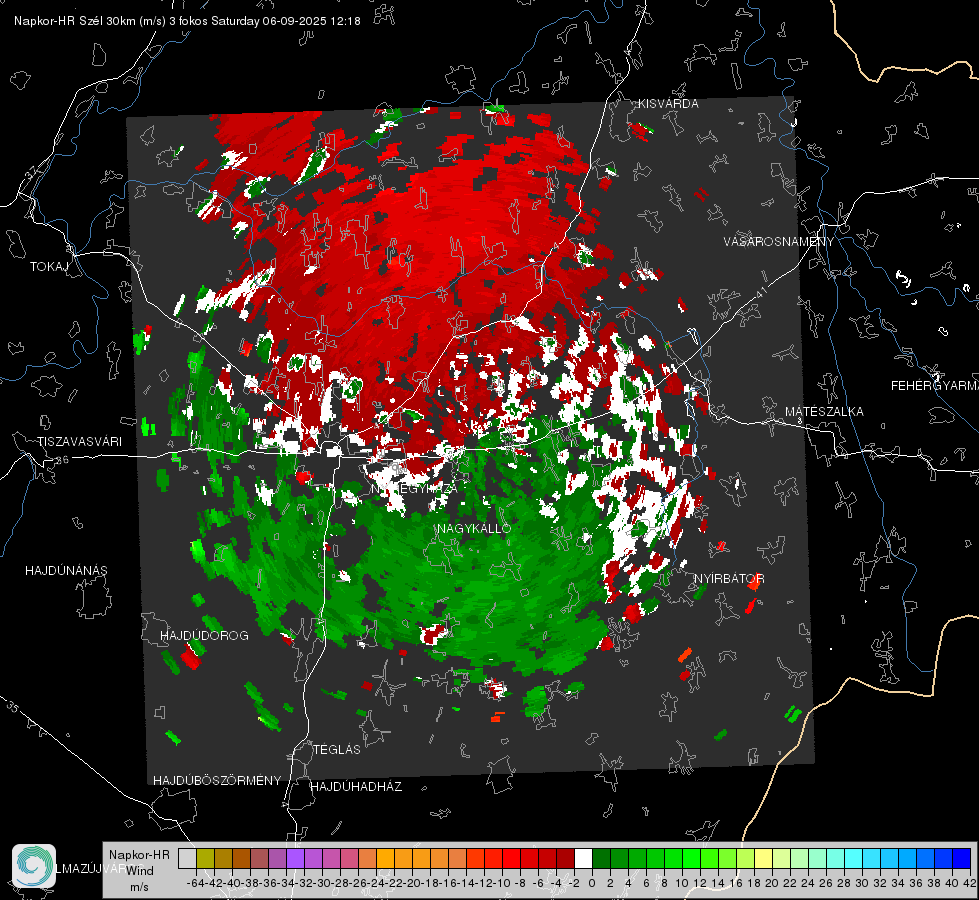Click the KISVÁRDA town label

(668, 104)
